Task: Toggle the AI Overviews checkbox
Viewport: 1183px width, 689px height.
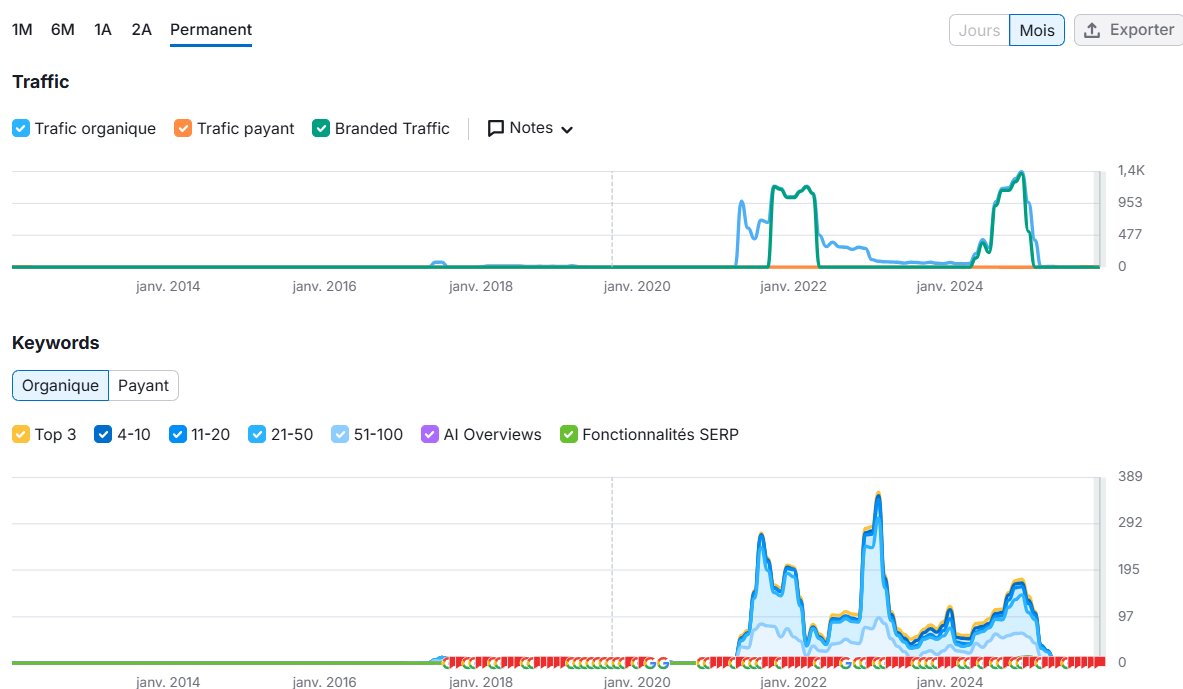Action: tap(430, 435)
